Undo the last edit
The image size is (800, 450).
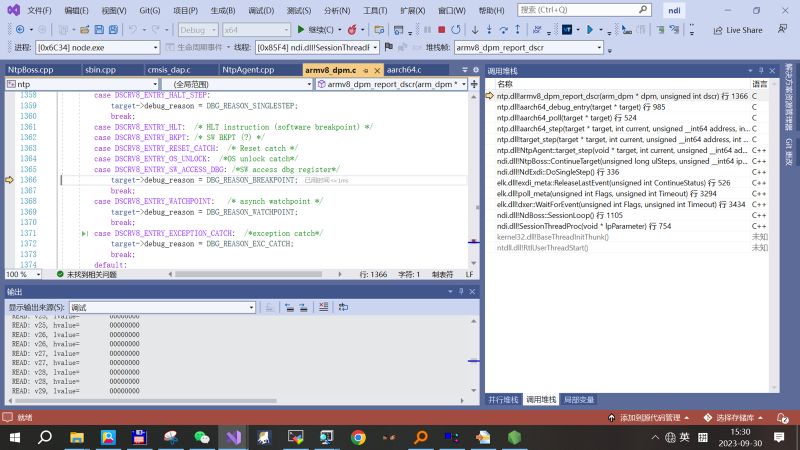[x=133, y=30]
